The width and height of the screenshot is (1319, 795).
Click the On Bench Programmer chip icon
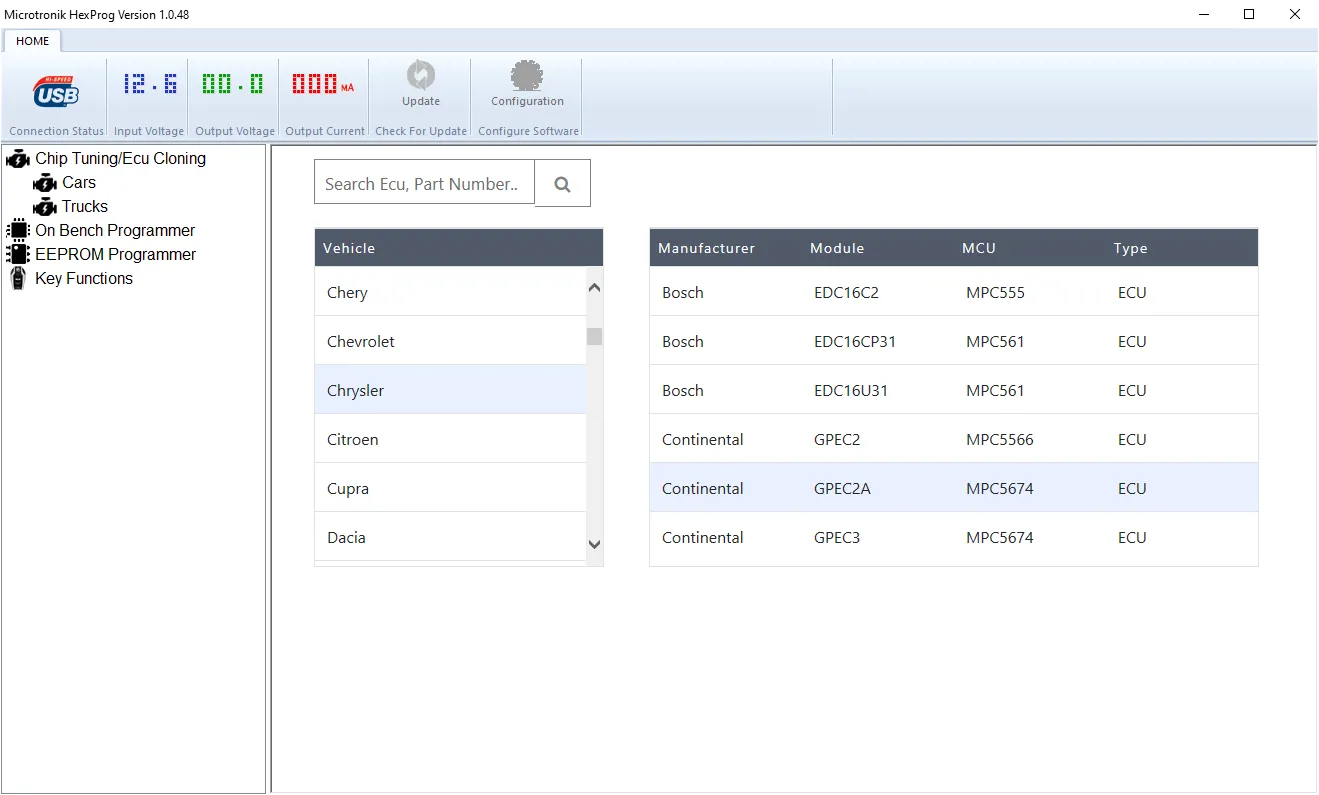coord(18,230)
